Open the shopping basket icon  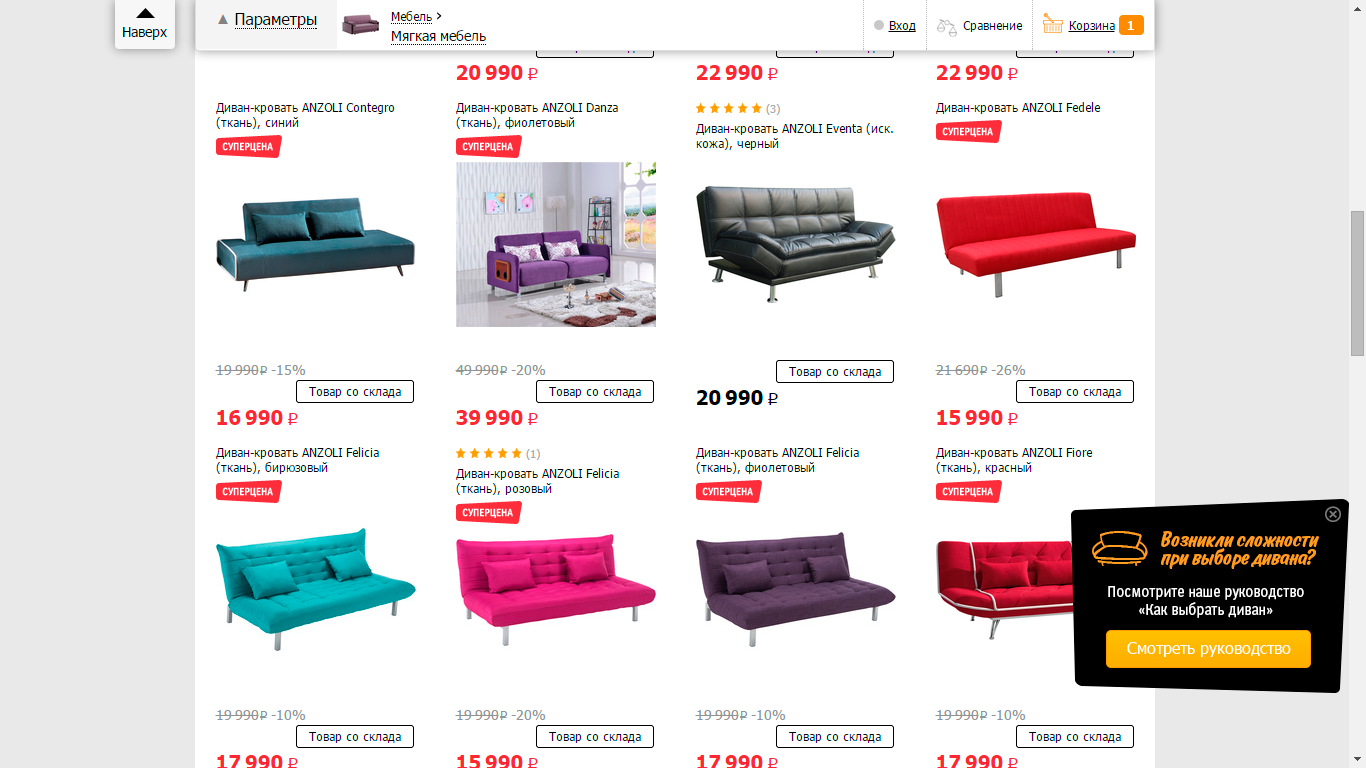pos(1052,23)
